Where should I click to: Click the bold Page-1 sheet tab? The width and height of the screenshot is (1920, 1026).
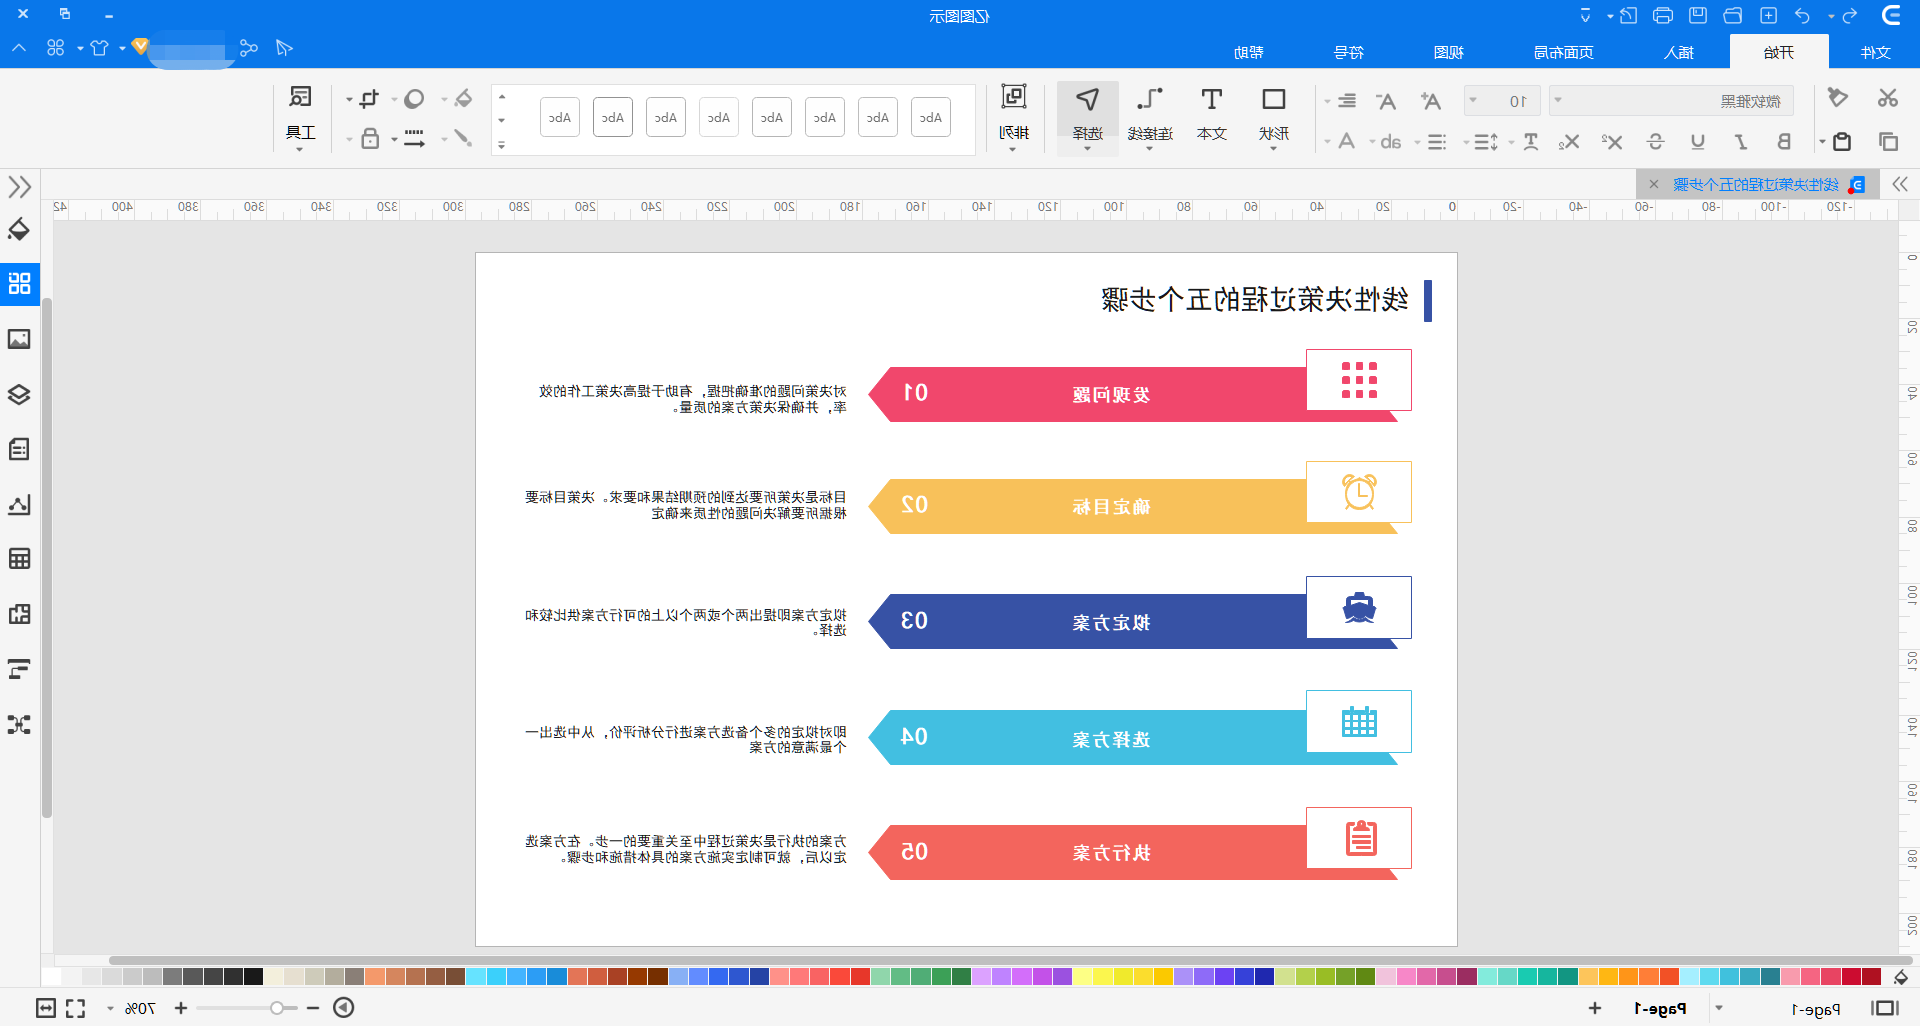1661,1008
